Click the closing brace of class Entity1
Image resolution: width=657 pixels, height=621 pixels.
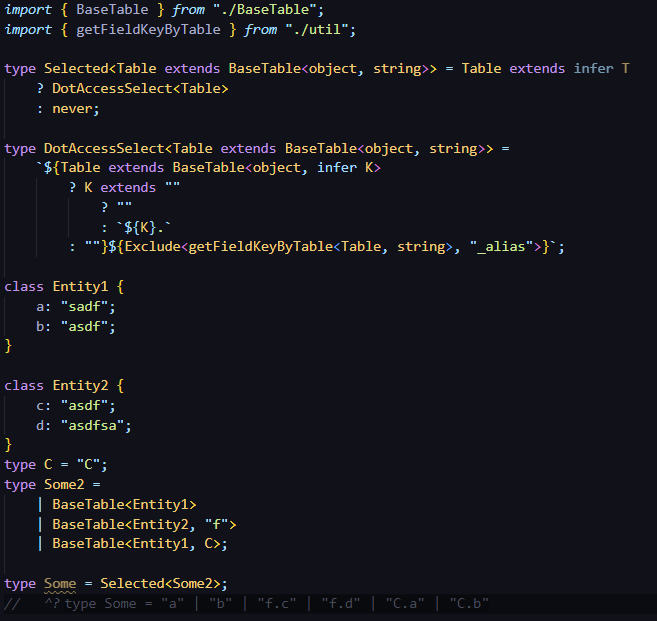pyautogui.click(x=8, y=346)
